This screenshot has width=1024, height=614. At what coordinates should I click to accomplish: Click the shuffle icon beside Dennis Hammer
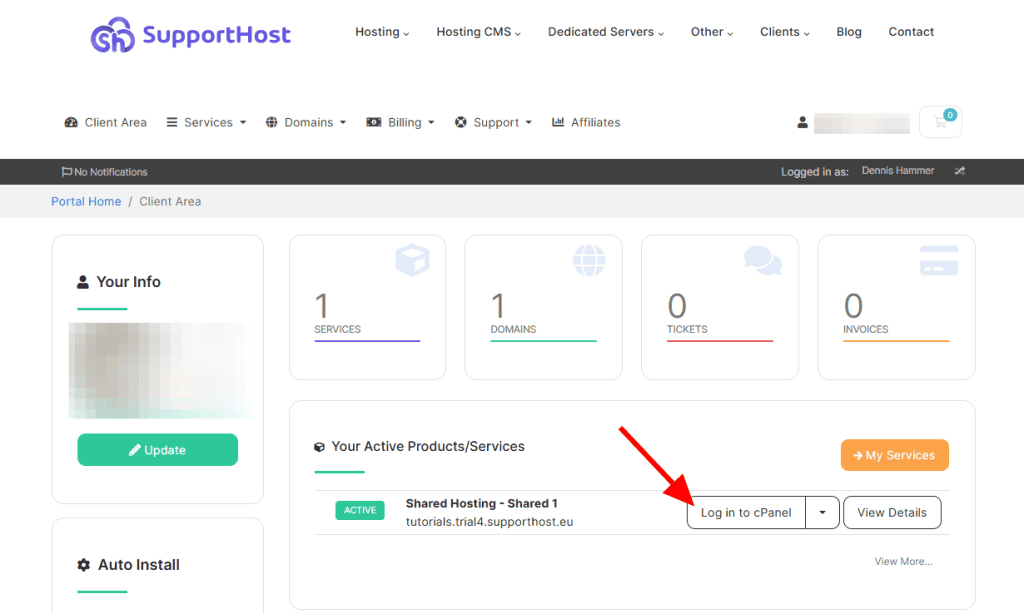959,171
